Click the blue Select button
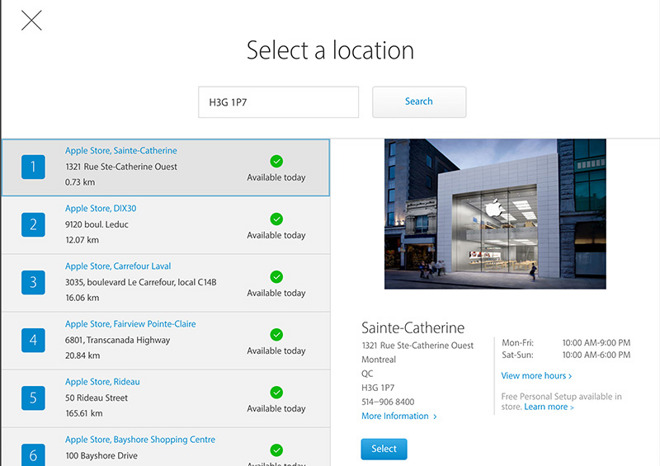The width and height of the screenshot is (660, 466). [x=384, y=449]
